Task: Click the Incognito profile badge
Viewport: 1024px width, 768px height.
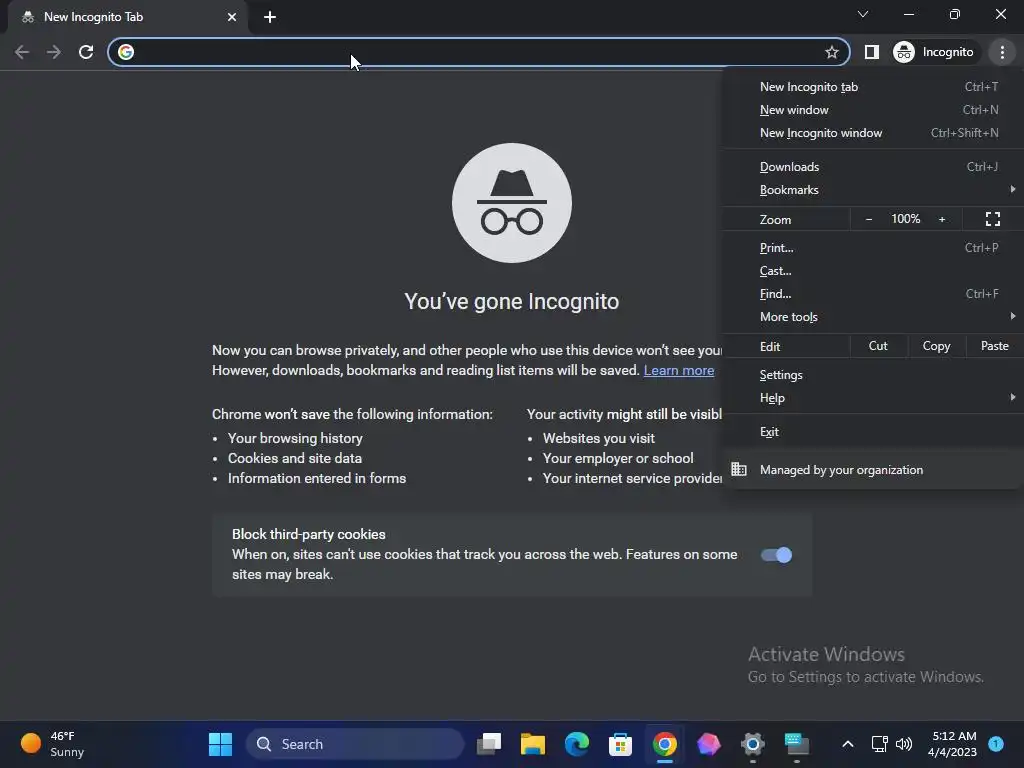Action: tap(934, 52)
